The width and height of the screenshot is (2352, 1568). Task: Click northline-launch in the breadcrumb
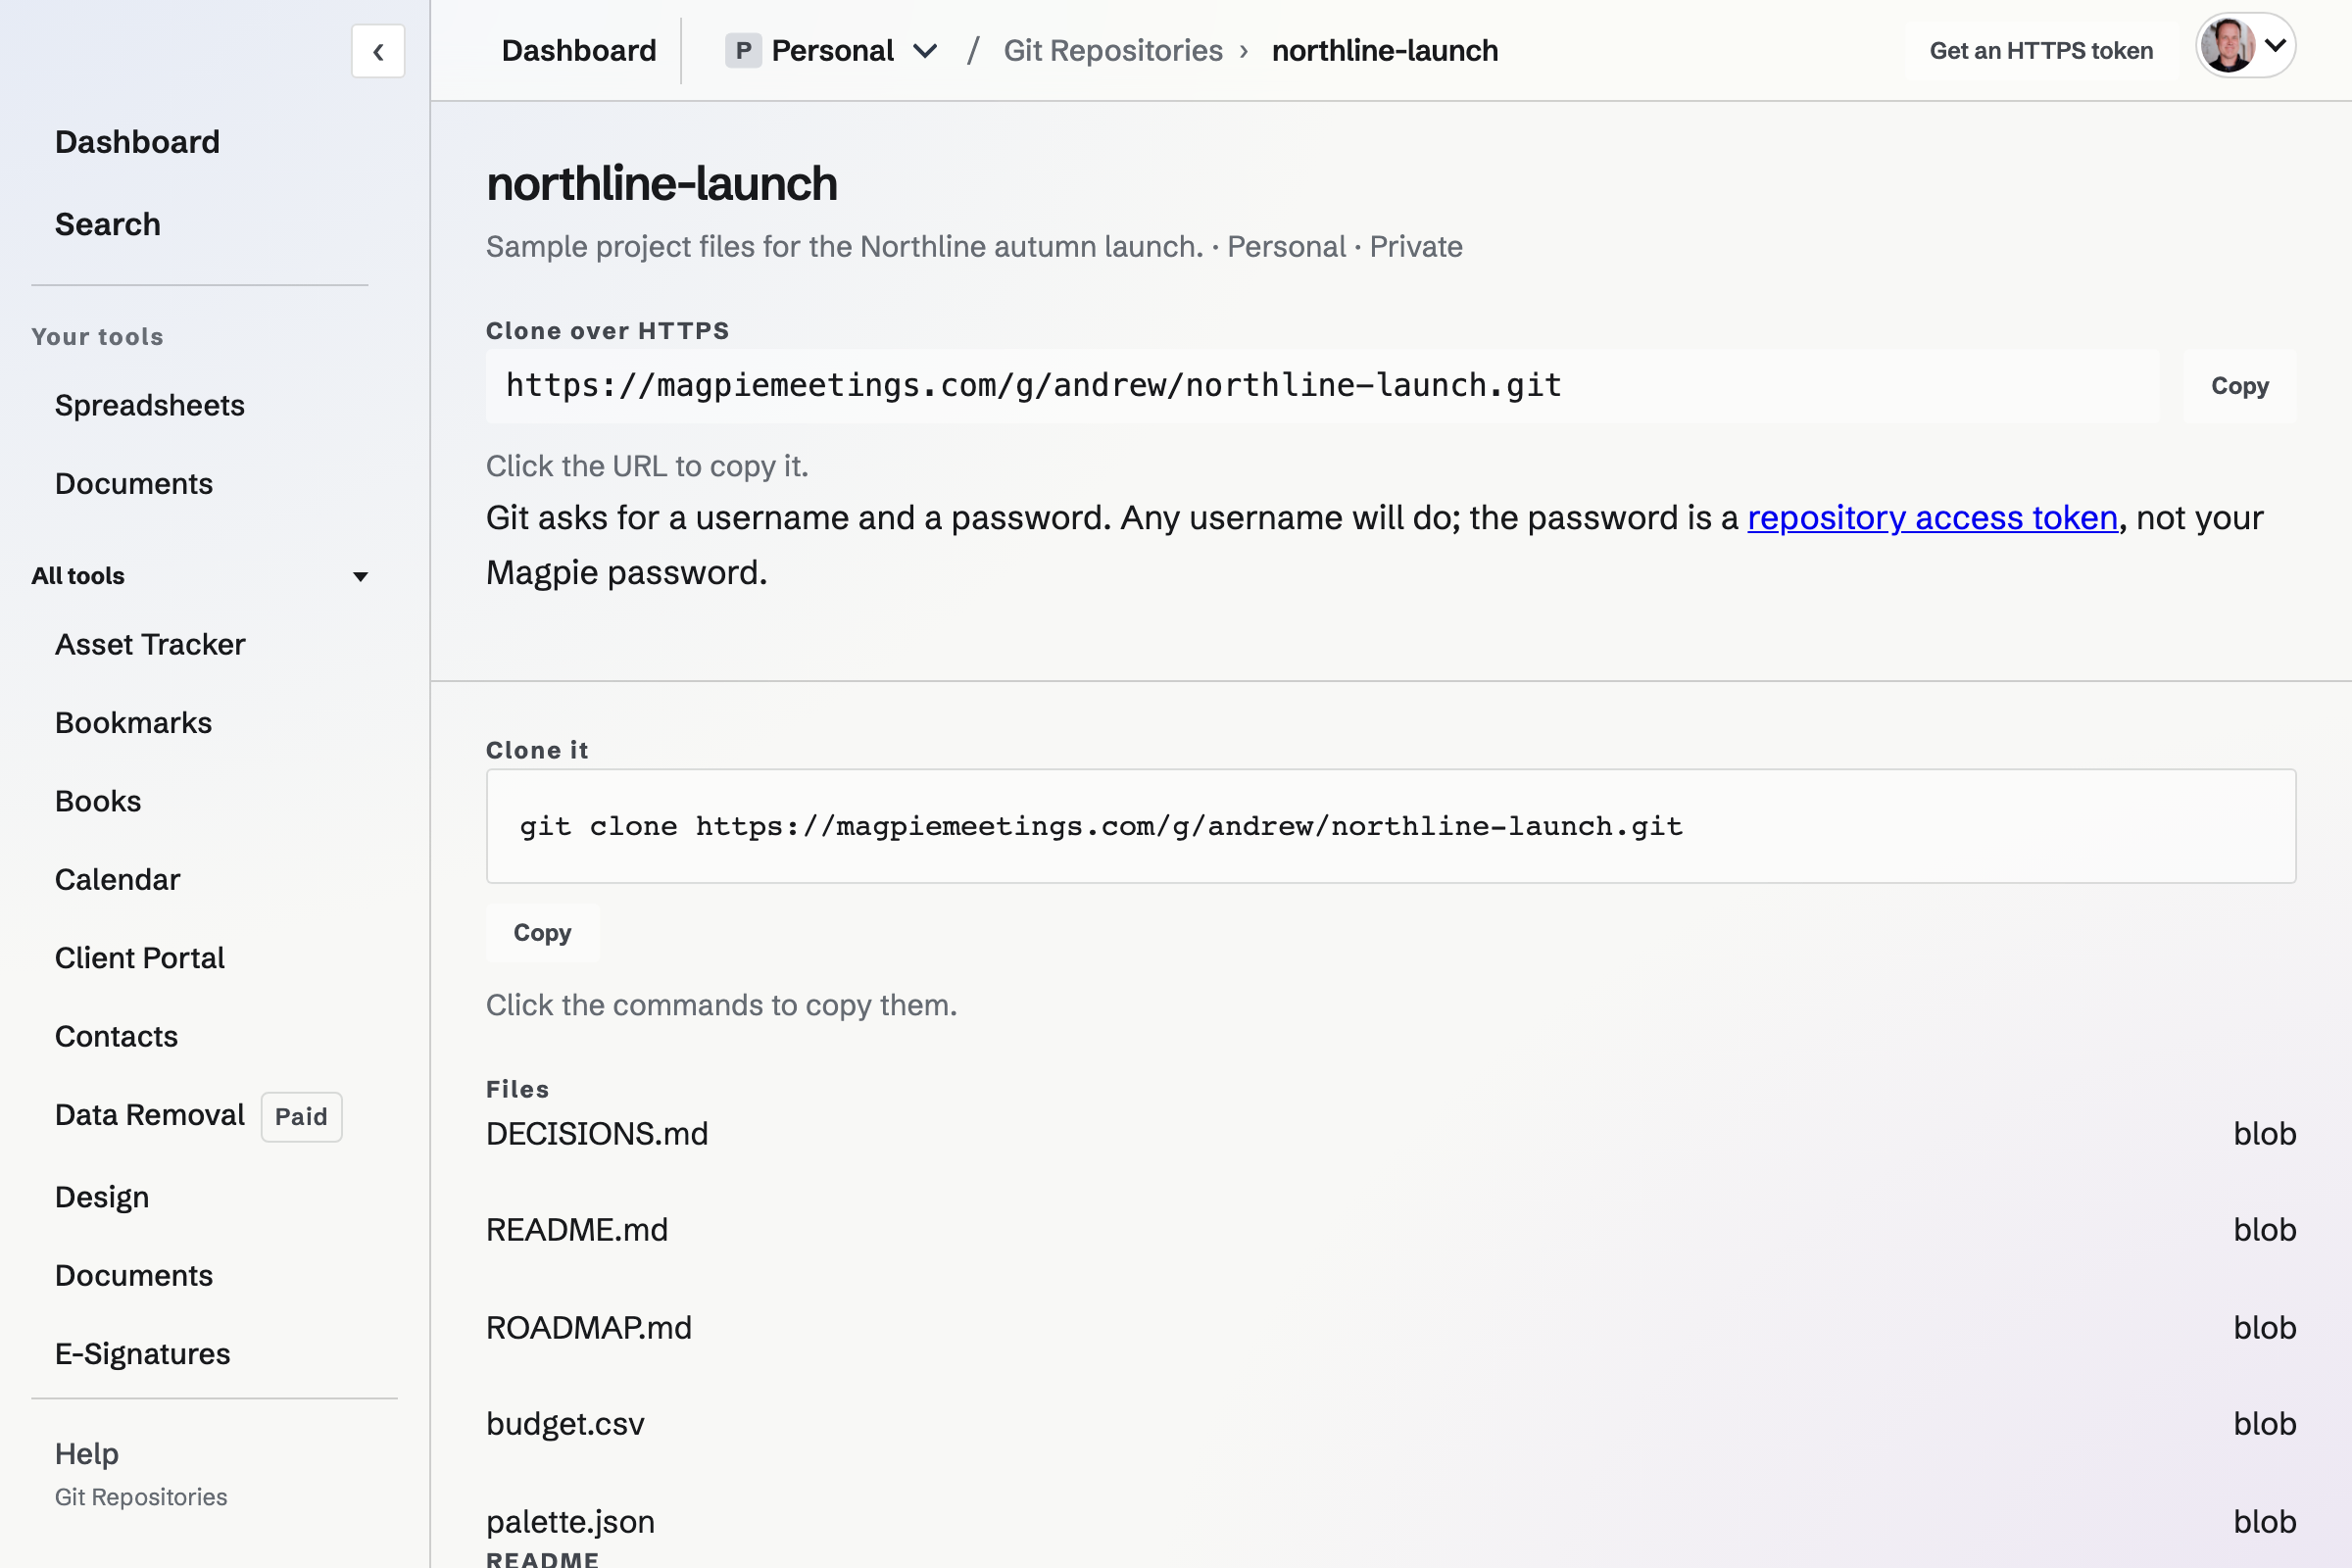click(x=1385, y=51)
